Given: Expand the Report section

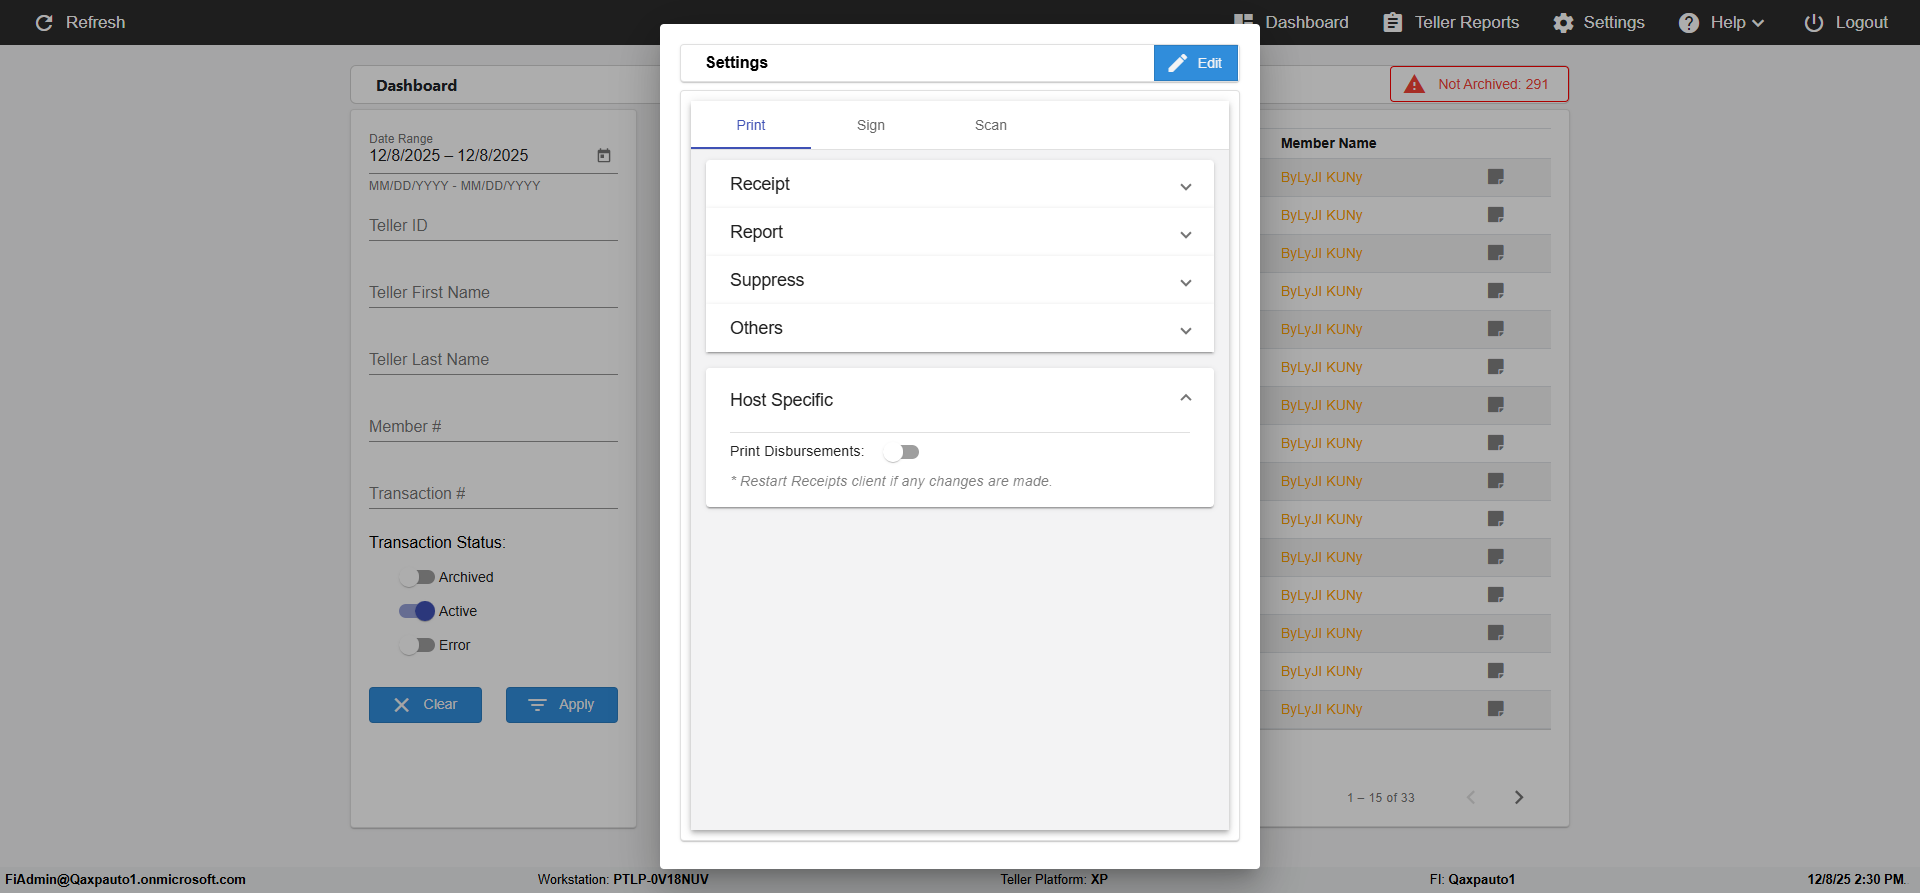Looking at the screenshot, I should coord(960,232).
